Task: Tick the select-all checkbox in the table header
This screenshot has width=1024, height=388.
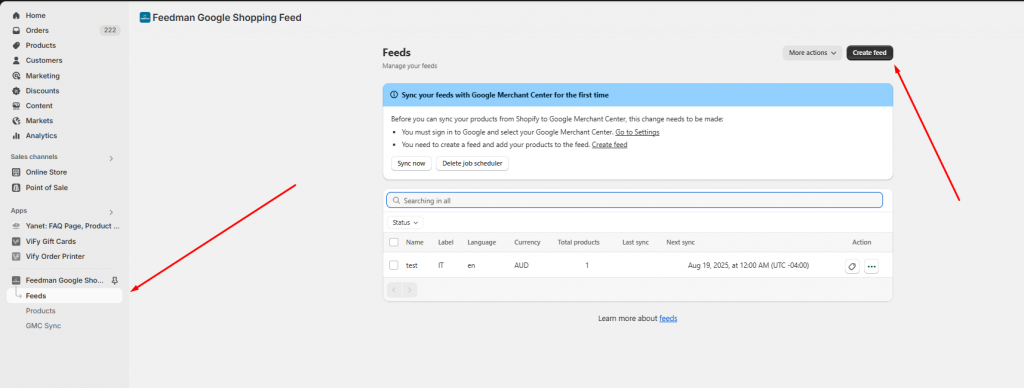Action: pyautogui.click(x=393, y=242)
